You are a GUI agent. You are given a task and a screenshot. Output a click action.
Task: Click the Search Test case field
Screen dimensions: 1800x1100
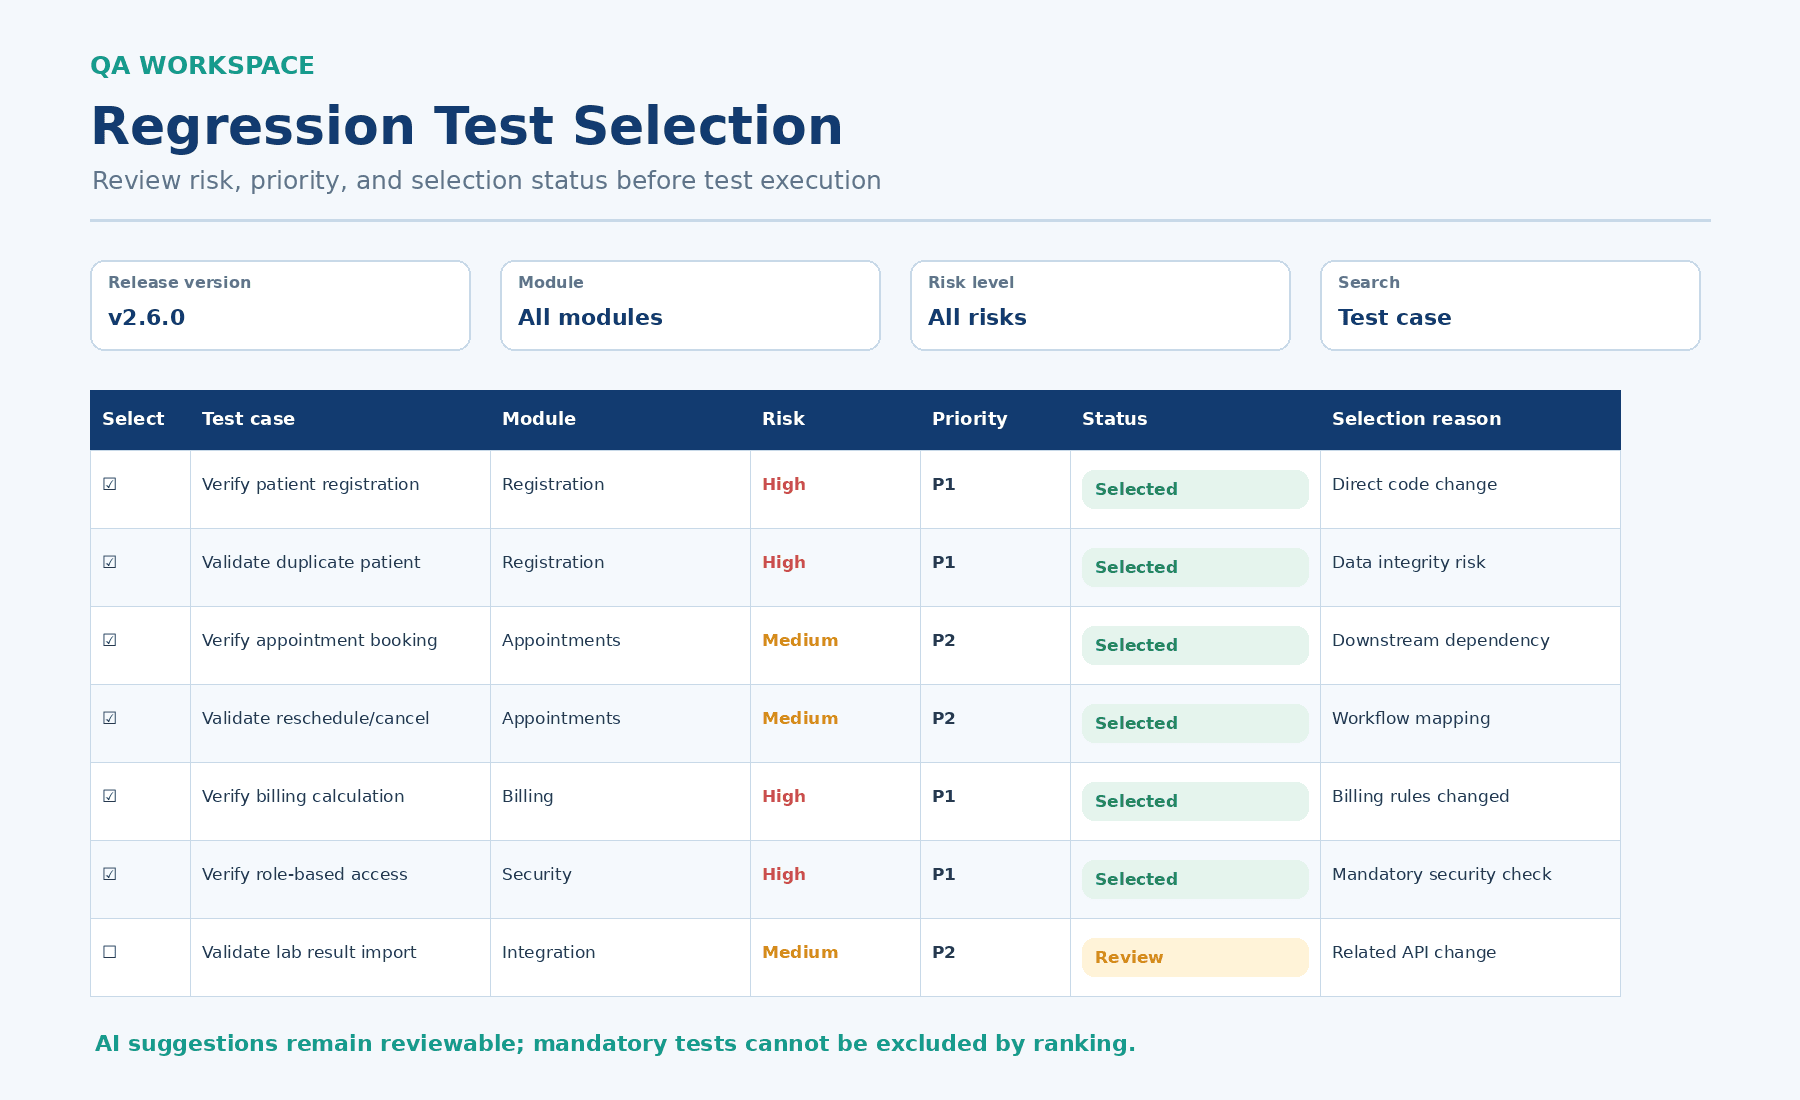click(x=1510, y=306)
